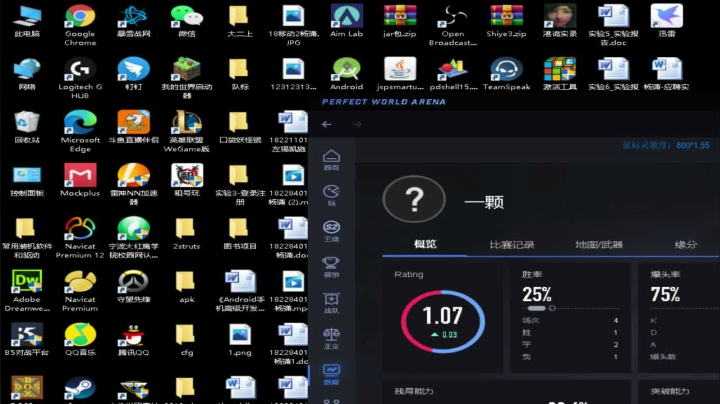Launch 英雄联盟 WeGame版 shortcut
The image size is (720, 404).
pyautogui.click(x=187, y=132)
